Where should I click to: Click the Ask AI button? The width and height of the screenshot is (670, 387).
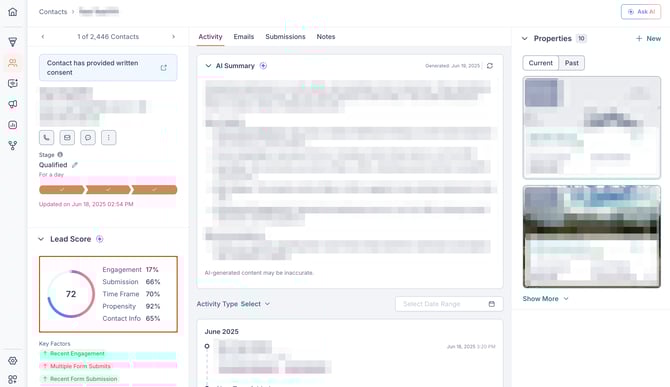641,12
